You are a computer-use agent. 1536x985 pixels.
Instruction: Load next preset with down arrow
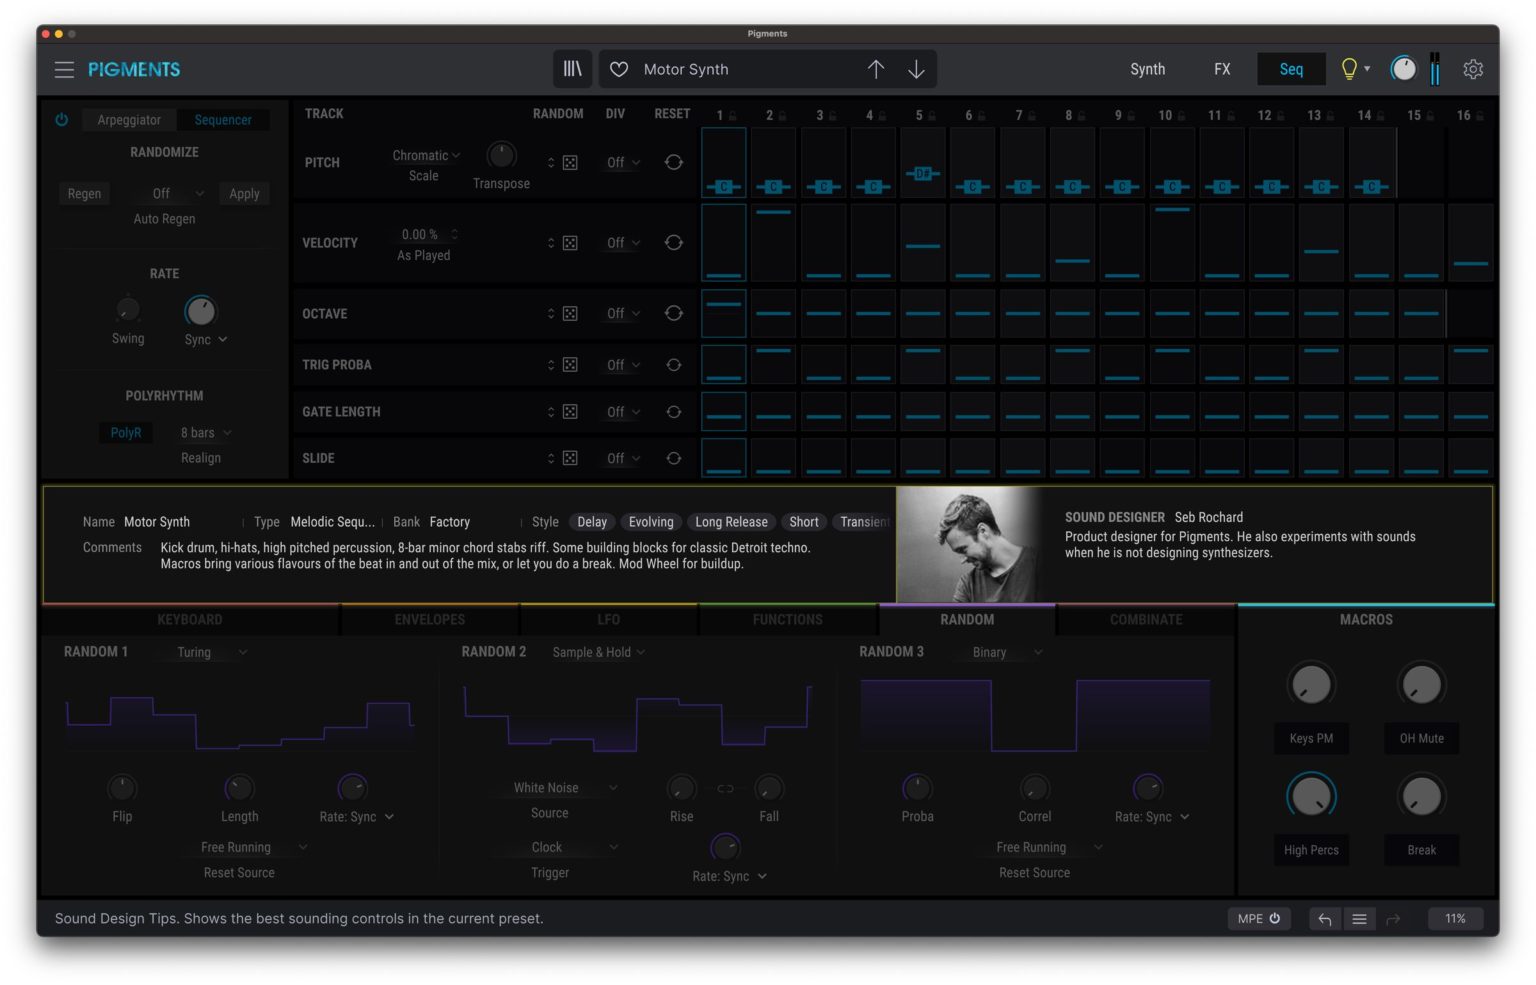pyautogui.click(x=916, y=69)
